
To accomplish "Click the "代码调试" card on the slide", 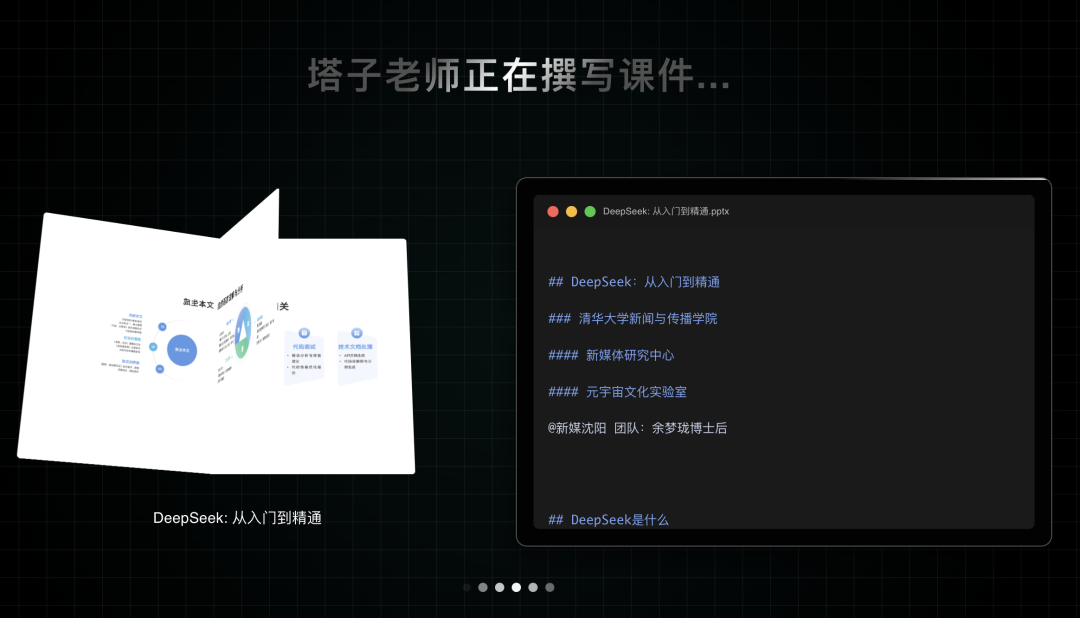I will coord(304,356).
